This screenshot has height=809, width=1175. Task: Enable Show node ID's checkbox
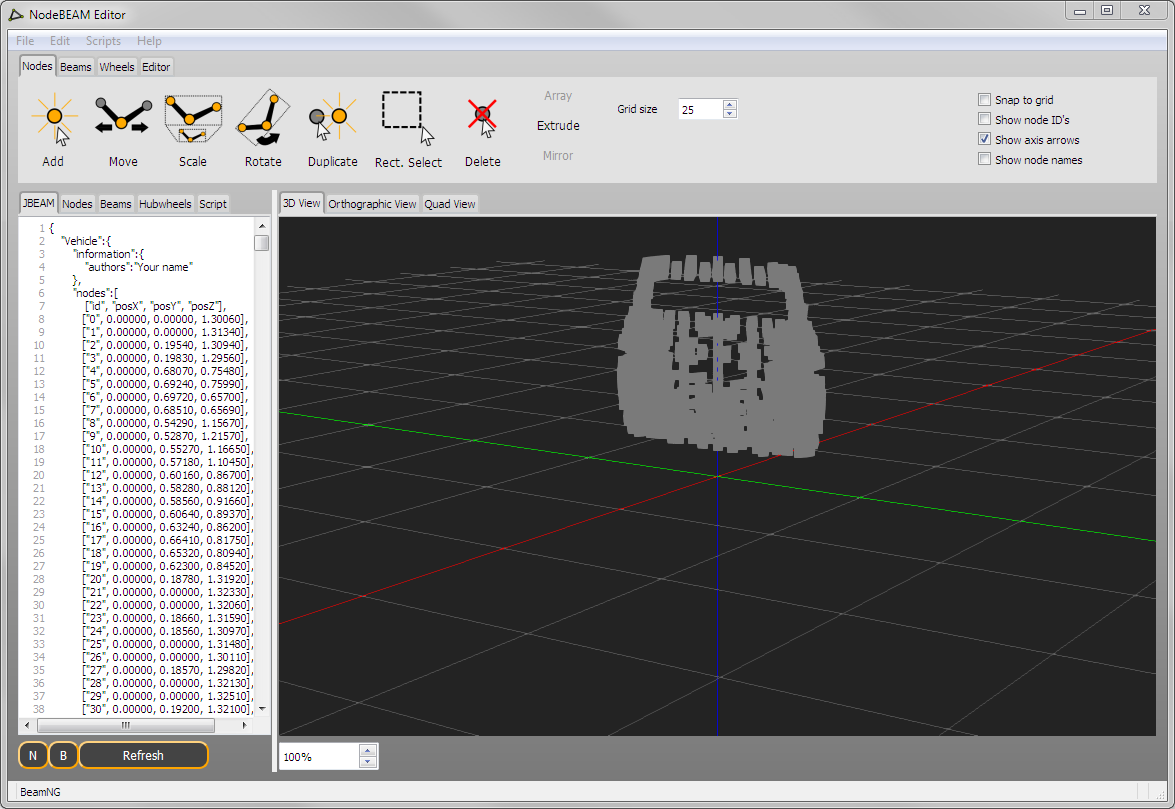[985, 119]
